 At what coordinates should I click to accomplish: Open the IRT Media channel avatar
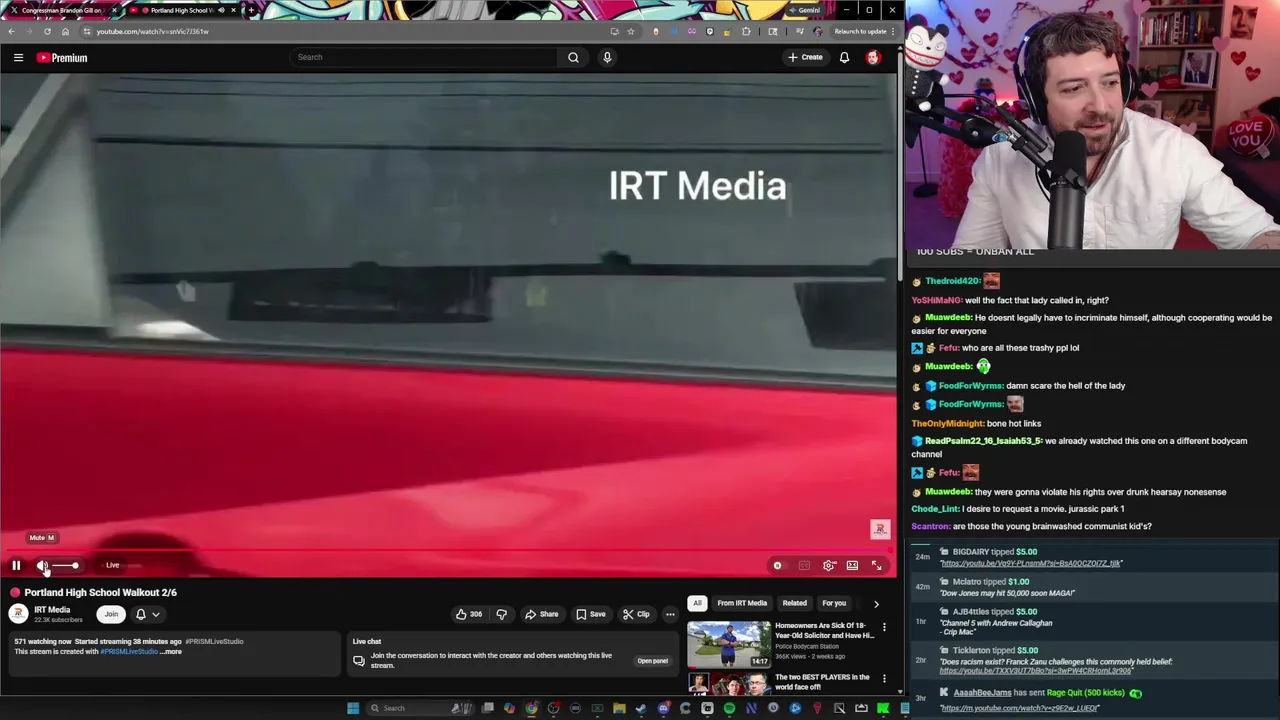(x=18, y=614)
